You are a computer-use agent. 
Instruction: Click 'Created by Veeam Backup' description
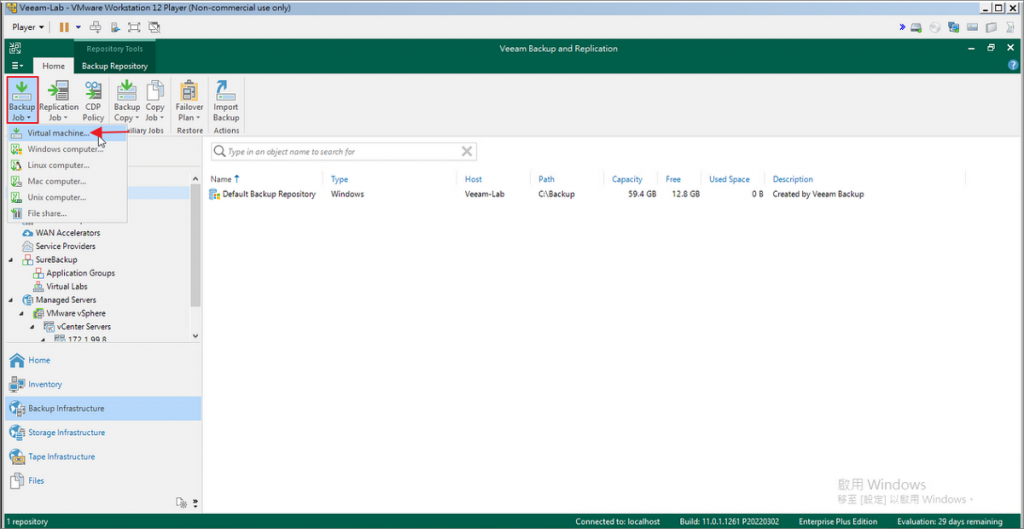point(818,194)
